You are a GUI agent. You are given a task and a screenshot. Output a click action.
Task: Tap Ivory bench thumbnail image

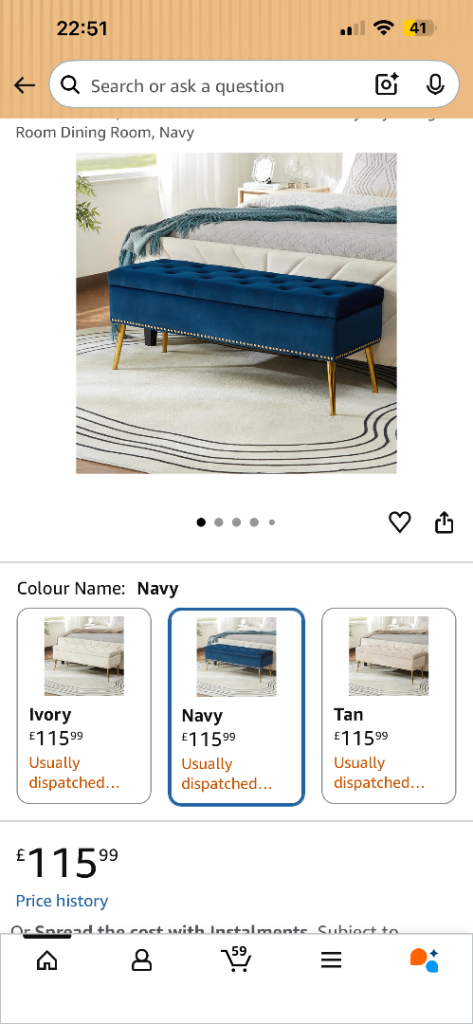[84, 656]
